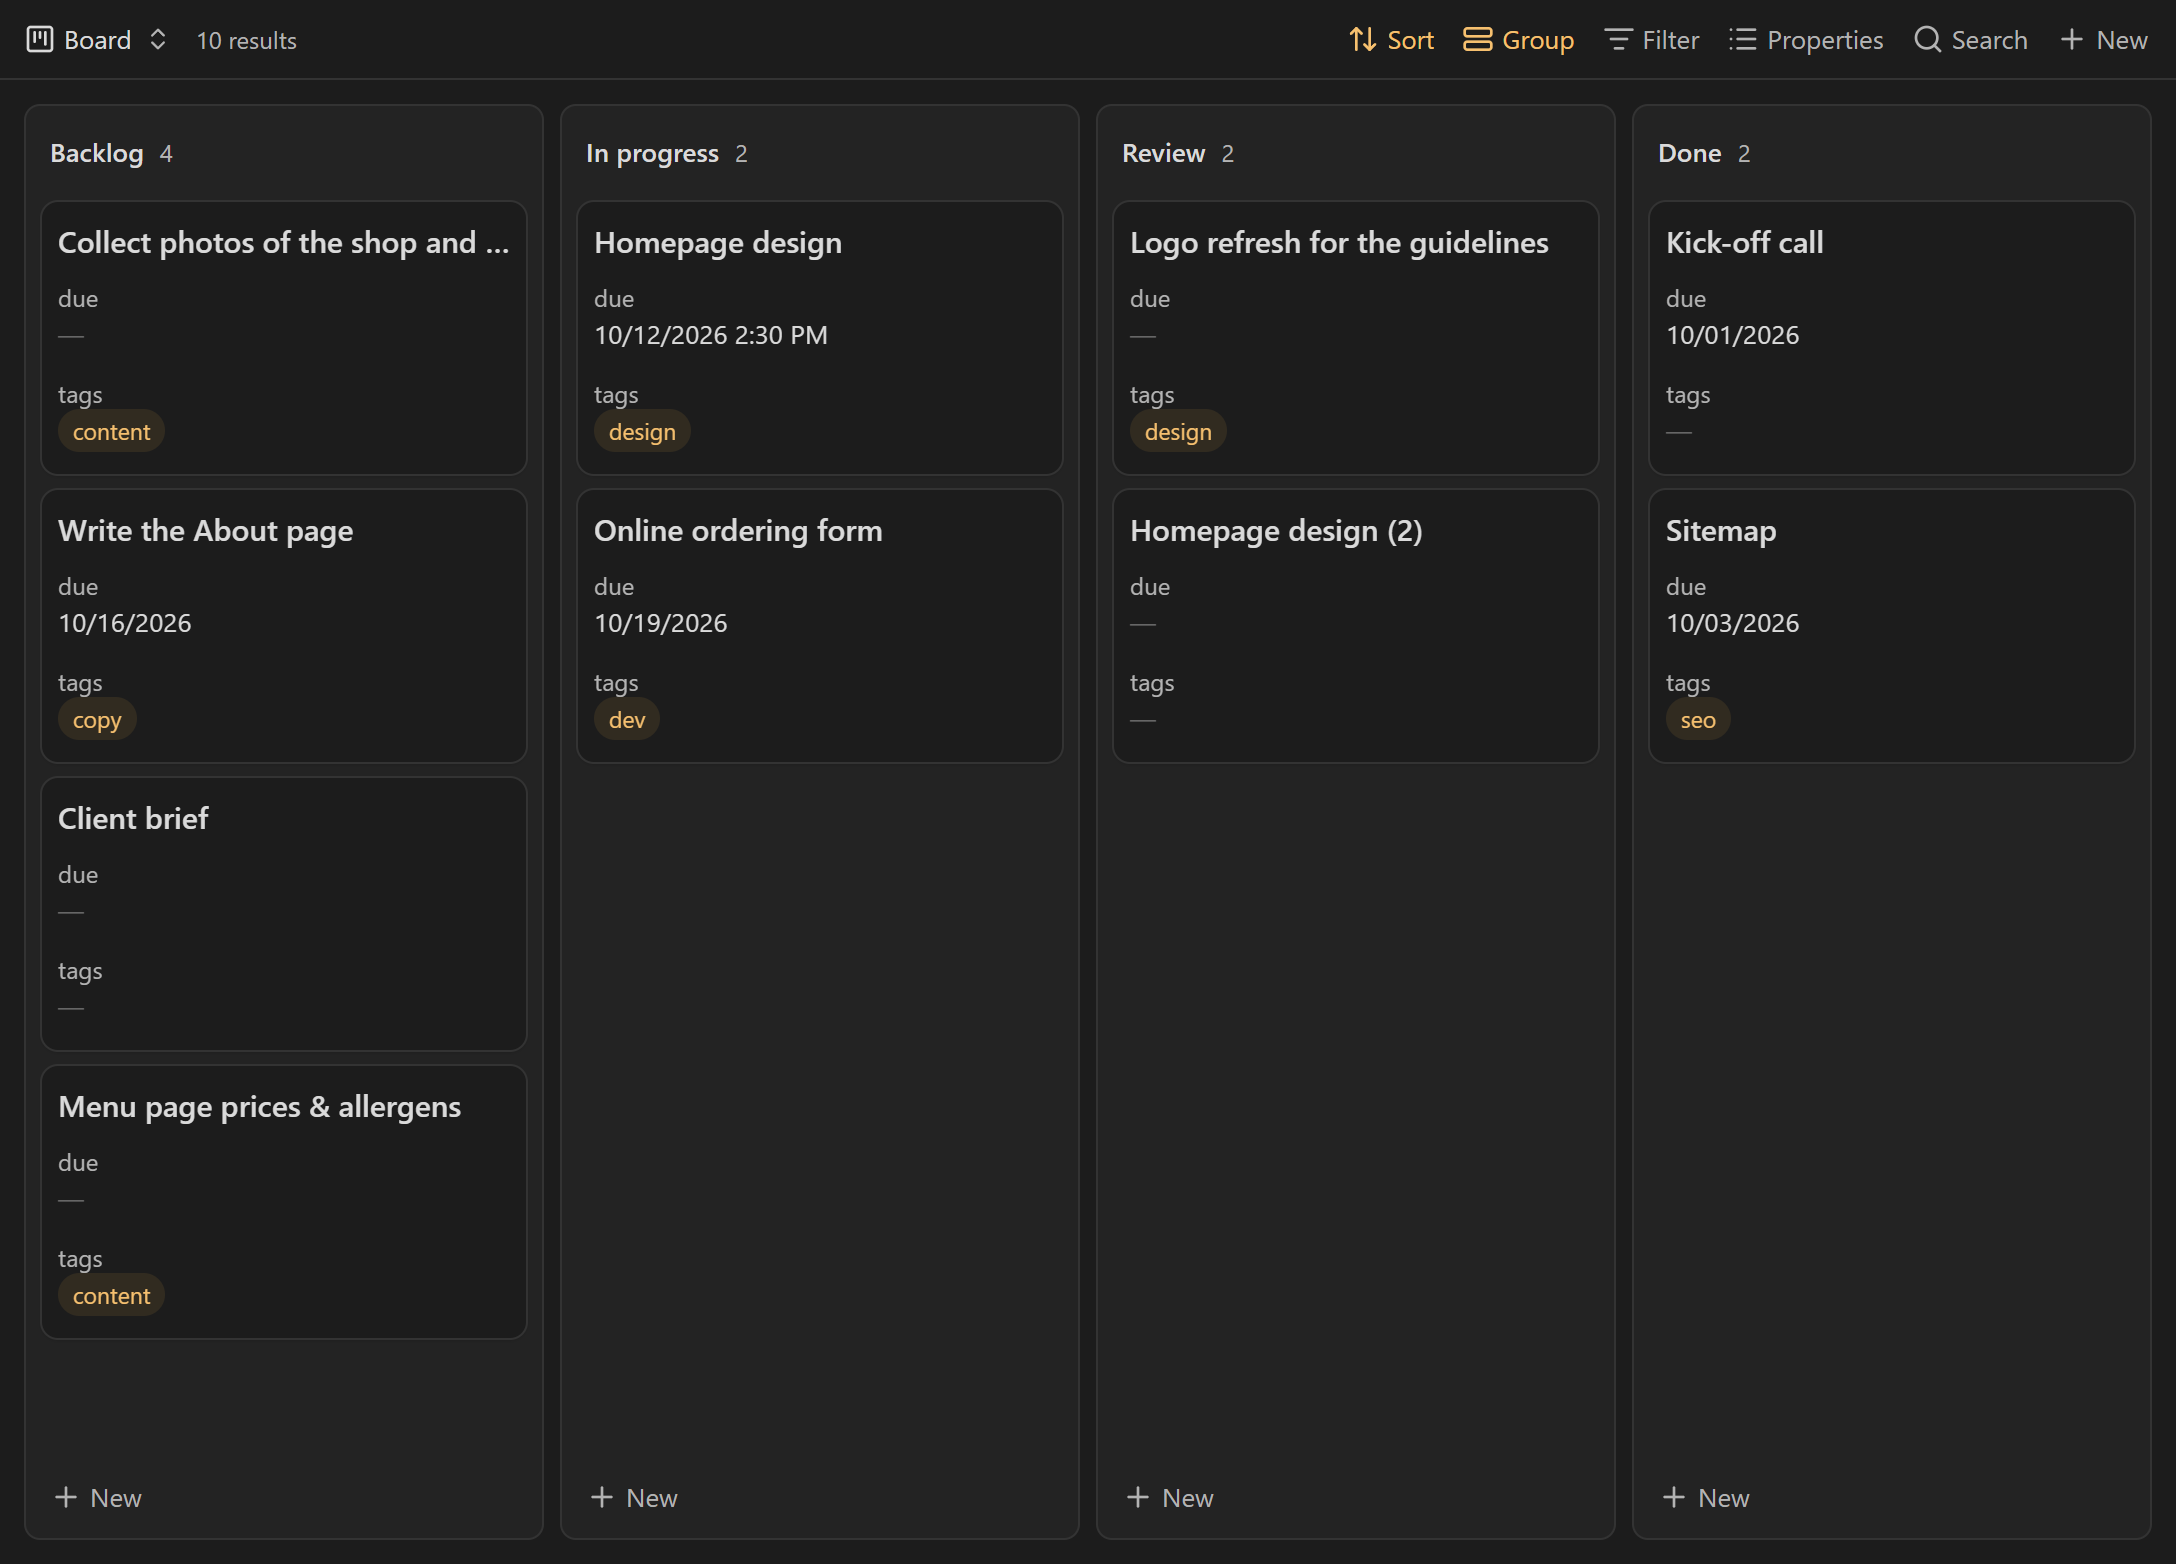Click the Search magnifier icon
The image size is (2176, 1564).
[1927, 40]
